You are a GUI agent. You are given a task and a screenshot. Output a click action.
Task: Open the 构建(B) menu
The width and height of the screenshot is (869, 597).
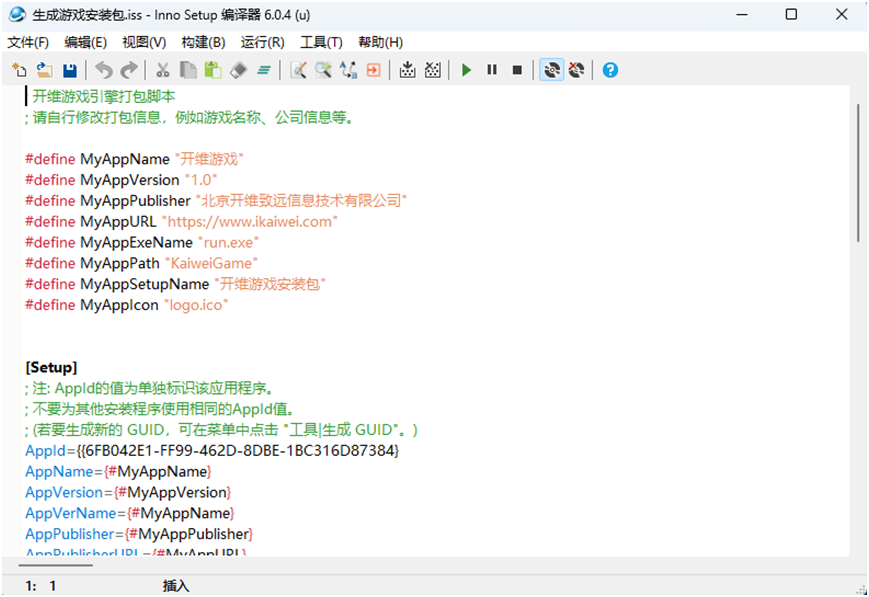click(x=203, y=43)
